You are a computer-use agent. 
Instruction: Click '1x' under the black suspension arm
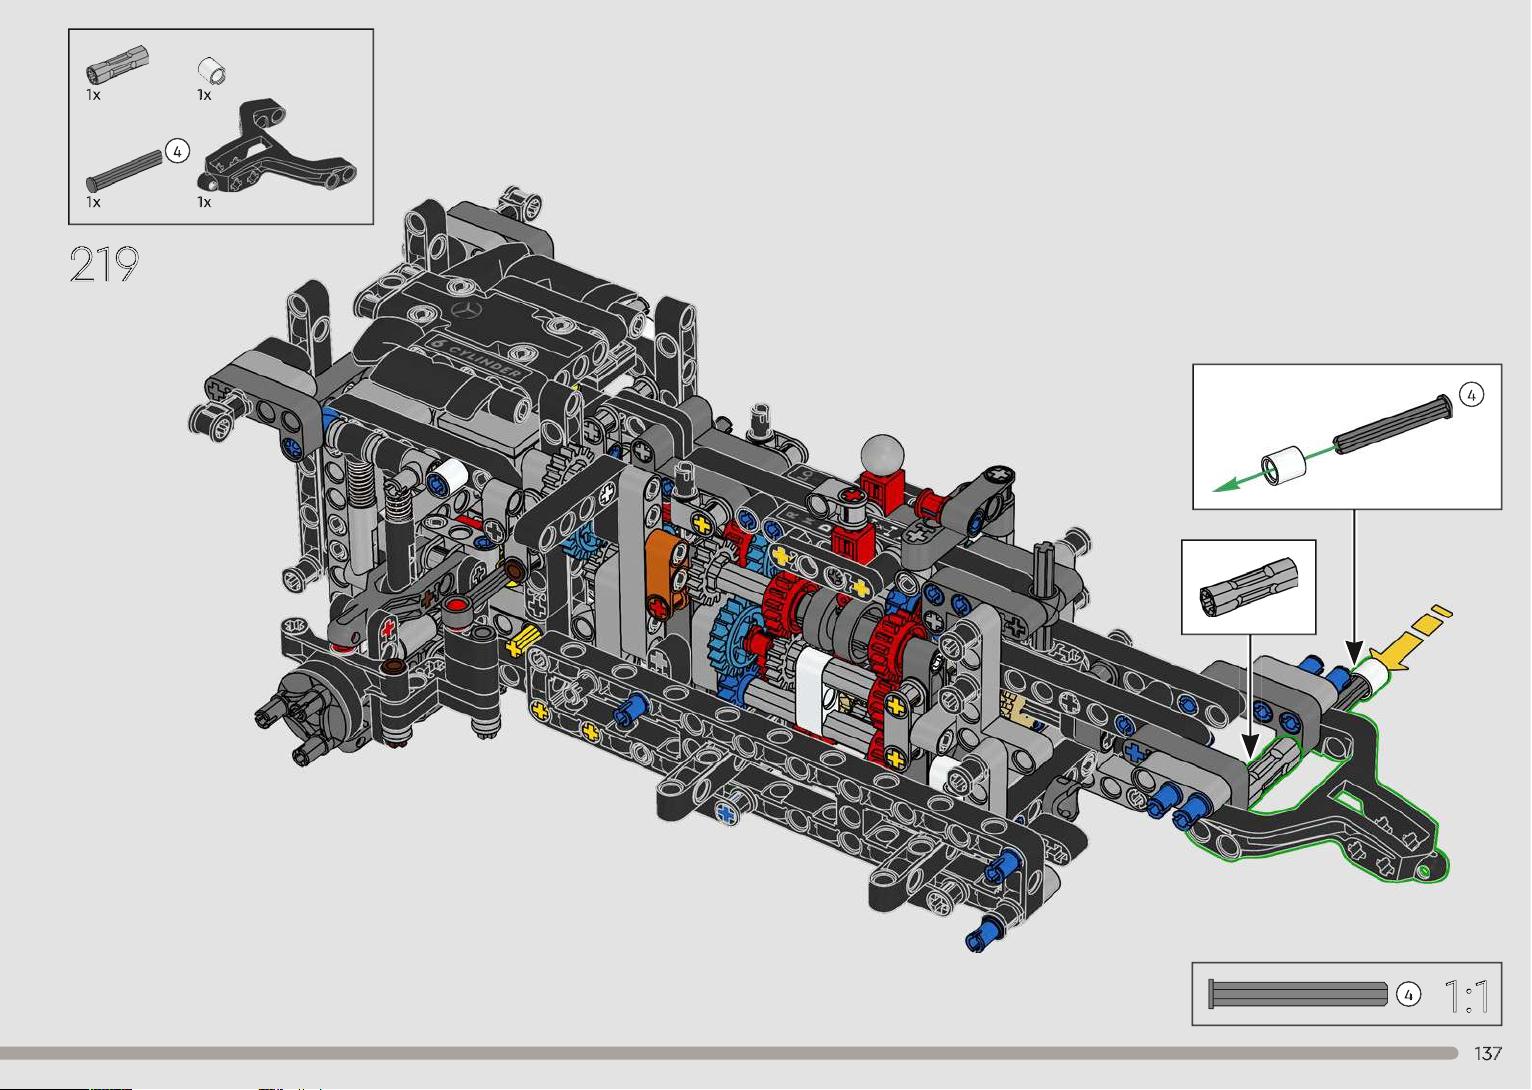pyautogui.click(x=204, y=202)
